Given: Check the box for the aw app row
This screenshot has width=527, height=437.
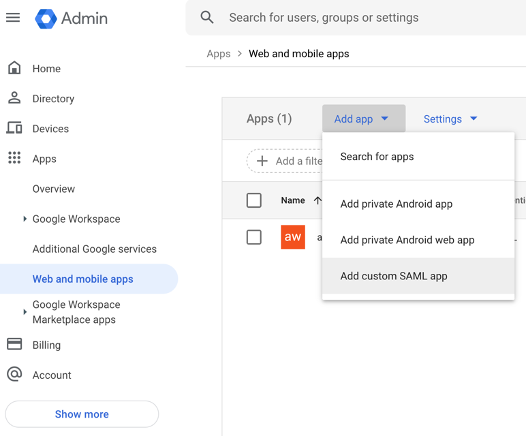Looking at the screenshot, I should (x=254, y=237).
